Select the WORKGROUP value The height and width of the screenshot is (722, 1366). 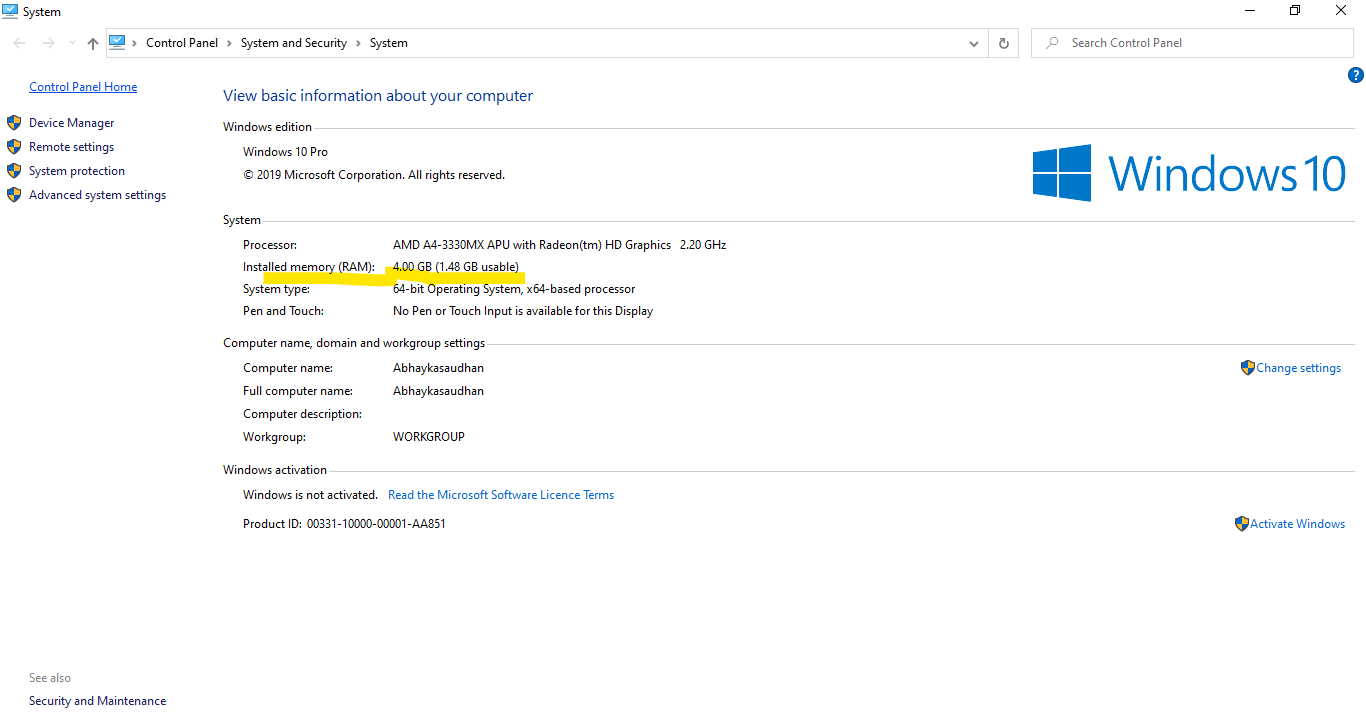429,437
